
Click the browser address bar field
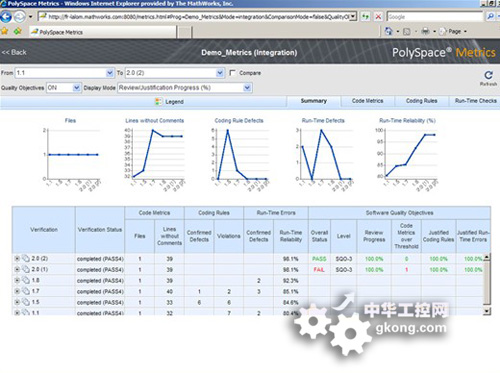point(198,17)
